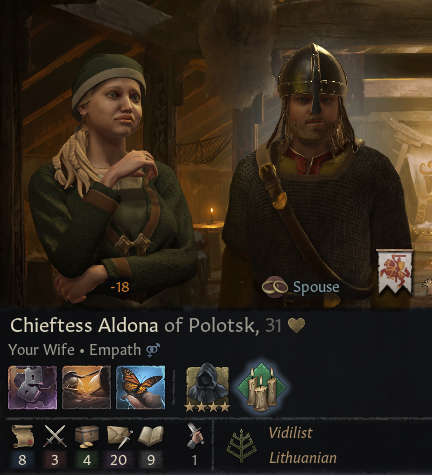Viewport: 432px width, 475px height.
Task: Select the letter and dagger Intrigue icon
Action: click(x=120, y=436)
